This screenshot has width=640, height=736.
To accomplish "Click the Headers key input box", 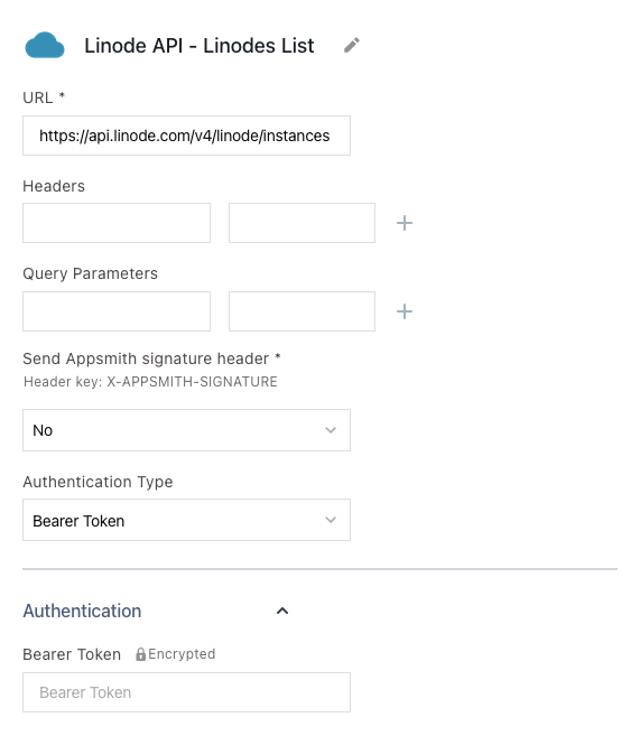I will click(x=116, y=223).
